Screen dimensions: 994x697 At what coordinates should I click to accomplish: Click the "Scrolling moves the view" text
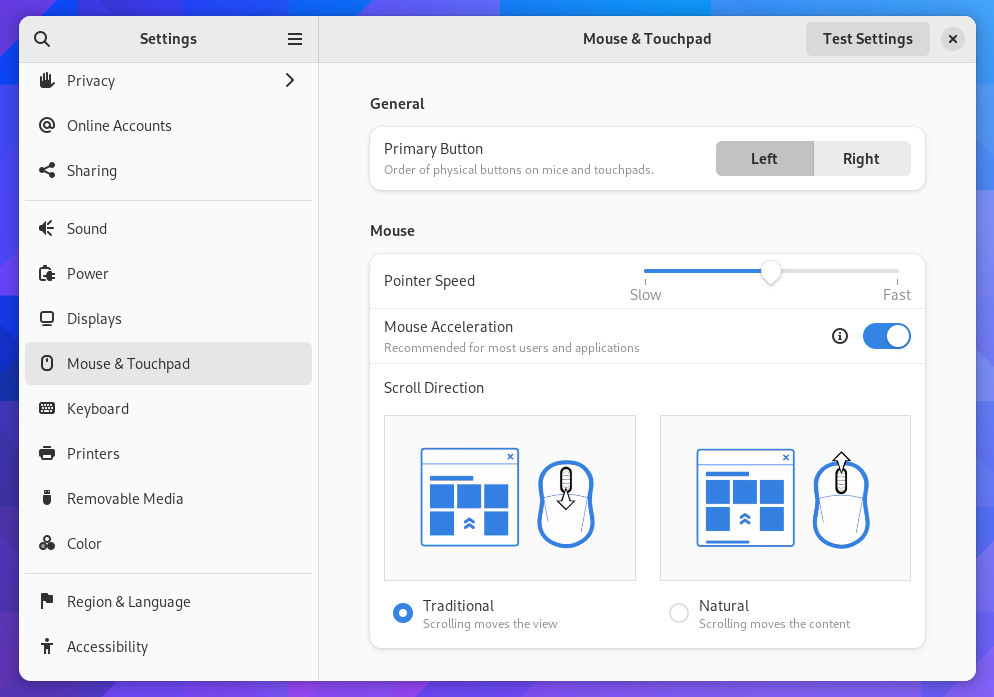point(490,623)
